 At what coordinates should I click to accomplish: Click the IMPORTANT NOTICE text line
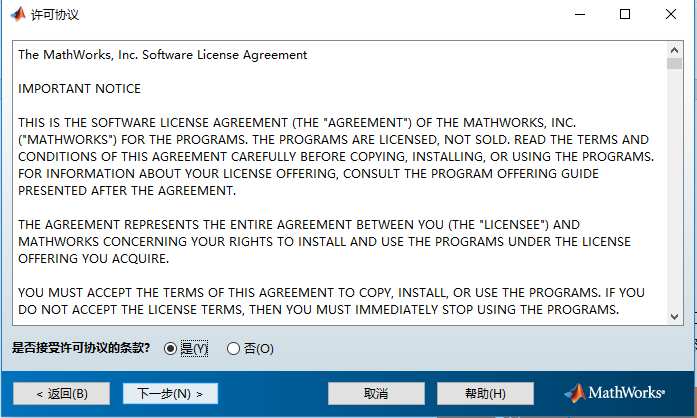(80, 89)
